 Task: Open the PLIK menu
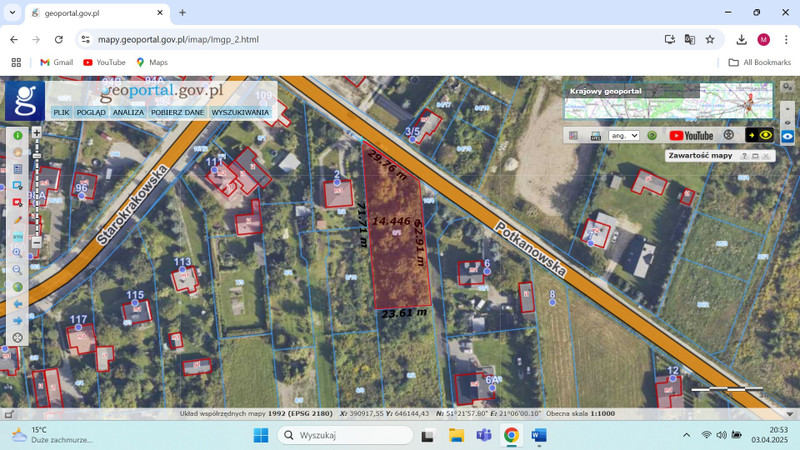(61, 113)
